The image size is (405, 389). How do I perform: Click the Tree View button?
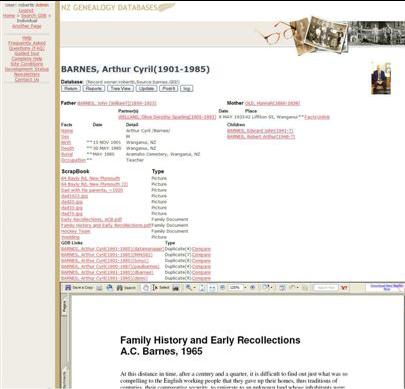pyautogui.click(x=120, y=89)
